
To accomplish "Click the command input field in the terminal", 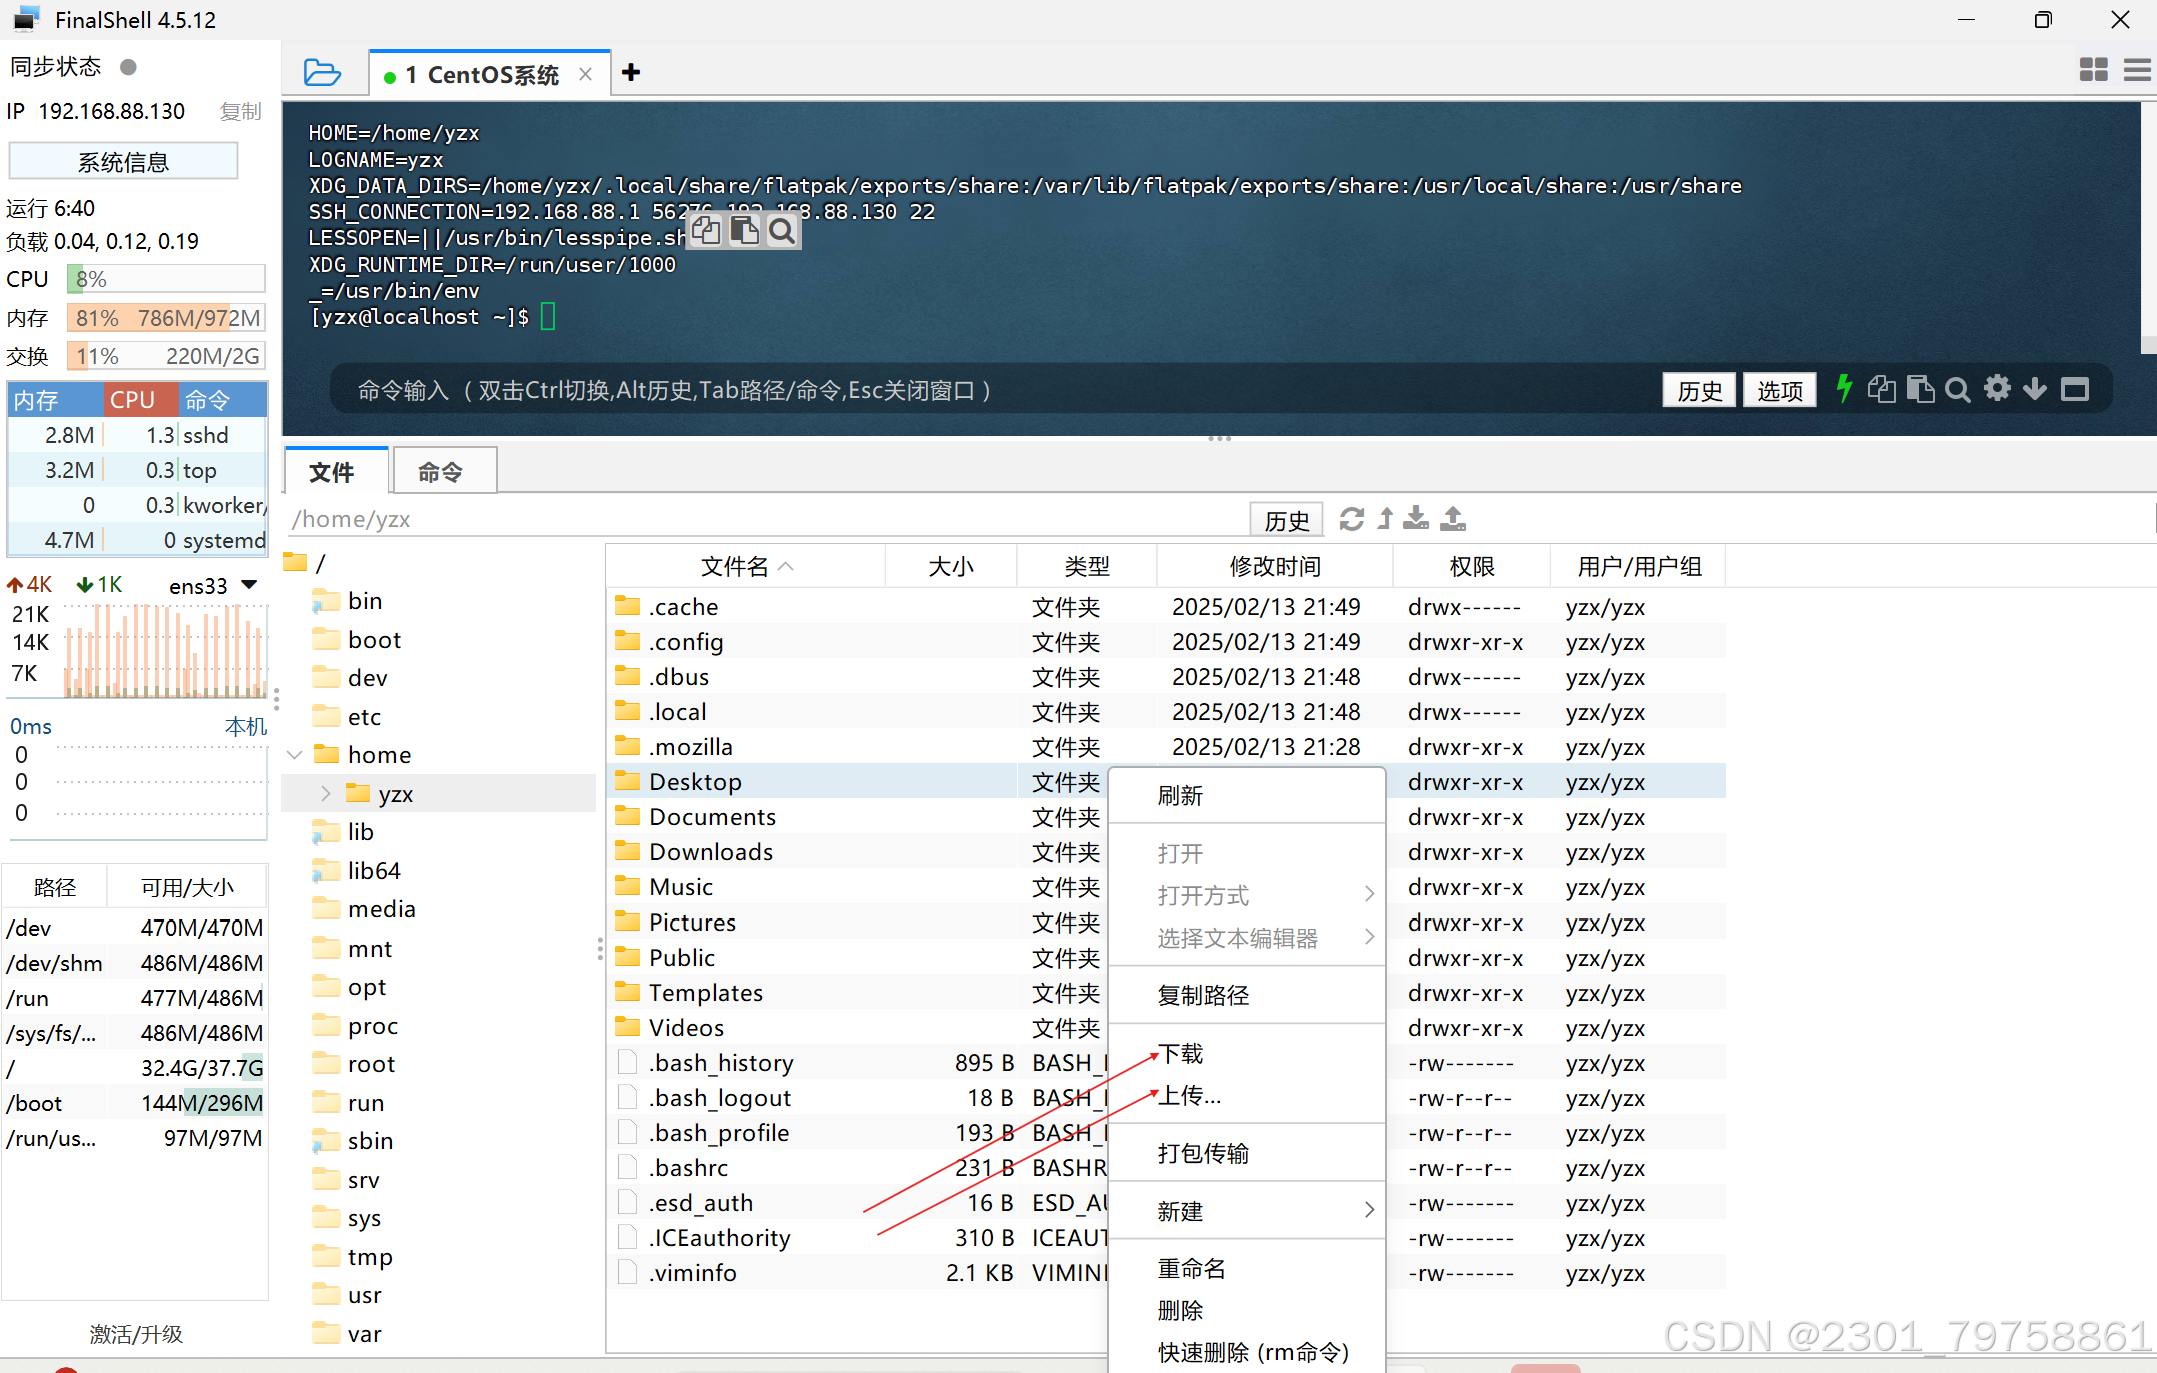I will click(900, 390).
